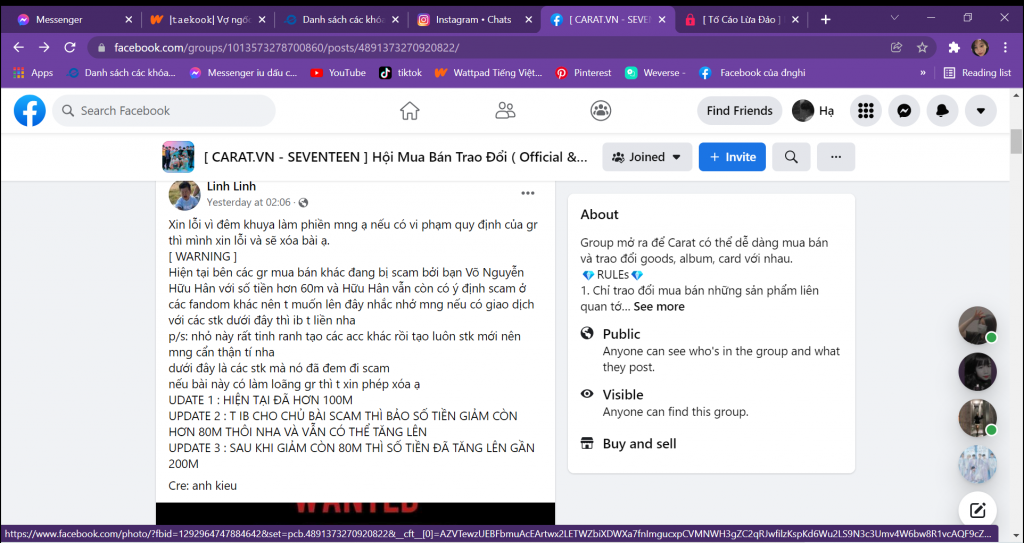Viewport: 1024px width, 543px height.
Task: Open post options ellipsis on Linh Linh's post
Action: 528,193
